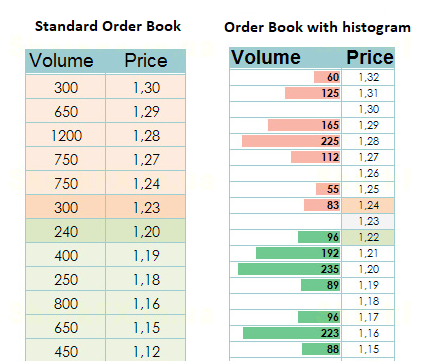Select the 1,23 price cell in standard book
This screenshot has height=361, width=436.
146,207
